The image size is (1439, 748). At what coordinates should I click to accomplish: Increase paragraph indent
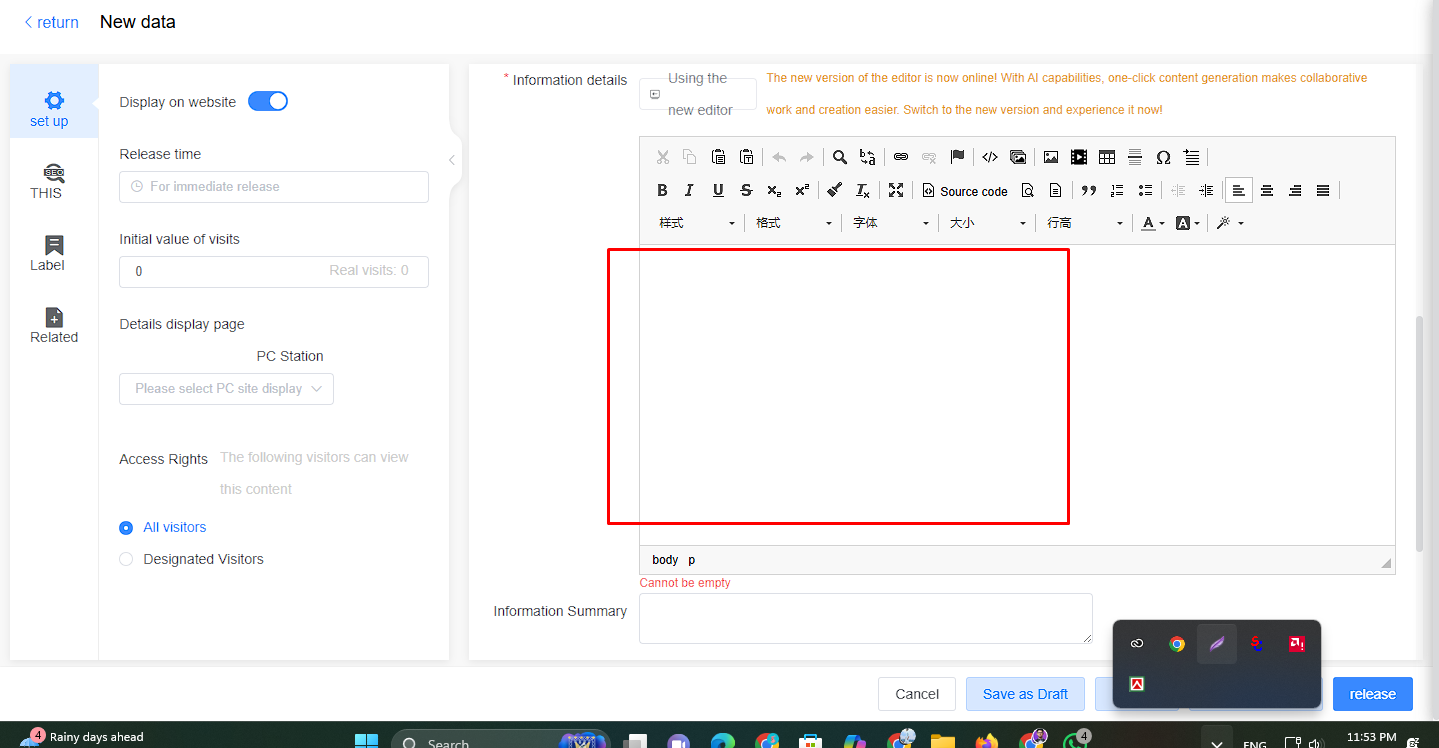(x=1206, y=190)
